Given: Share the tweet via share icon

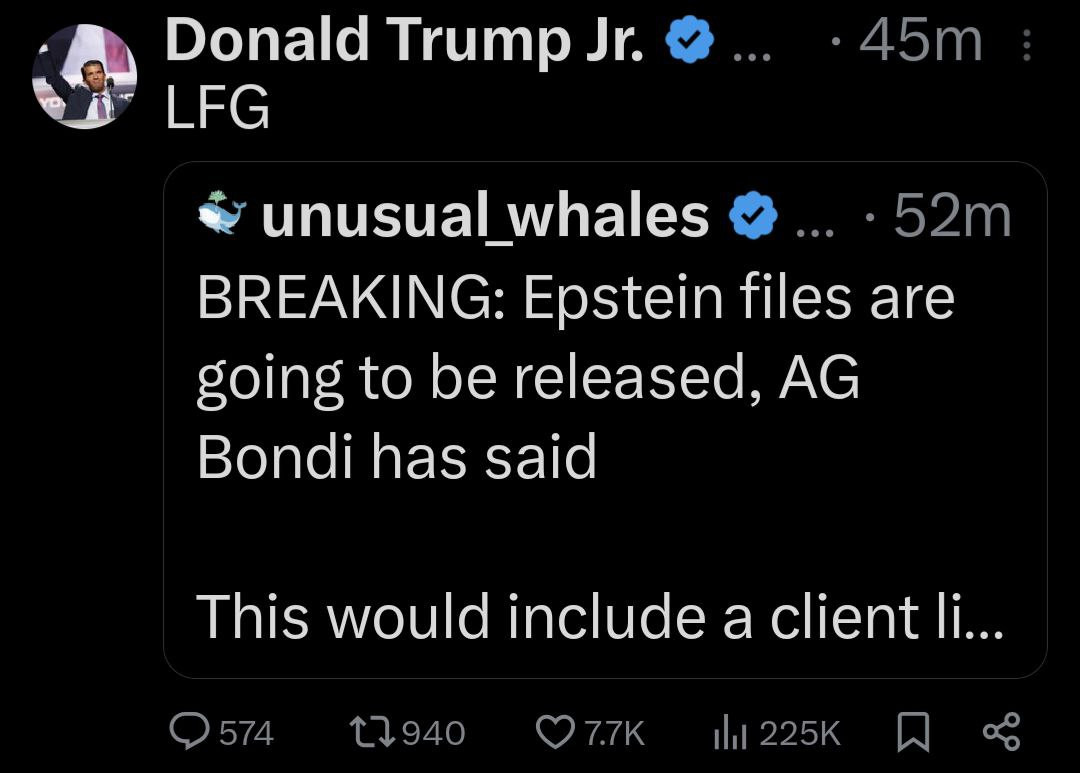Looking at the screenshot, I should (x=1001, y=733).
